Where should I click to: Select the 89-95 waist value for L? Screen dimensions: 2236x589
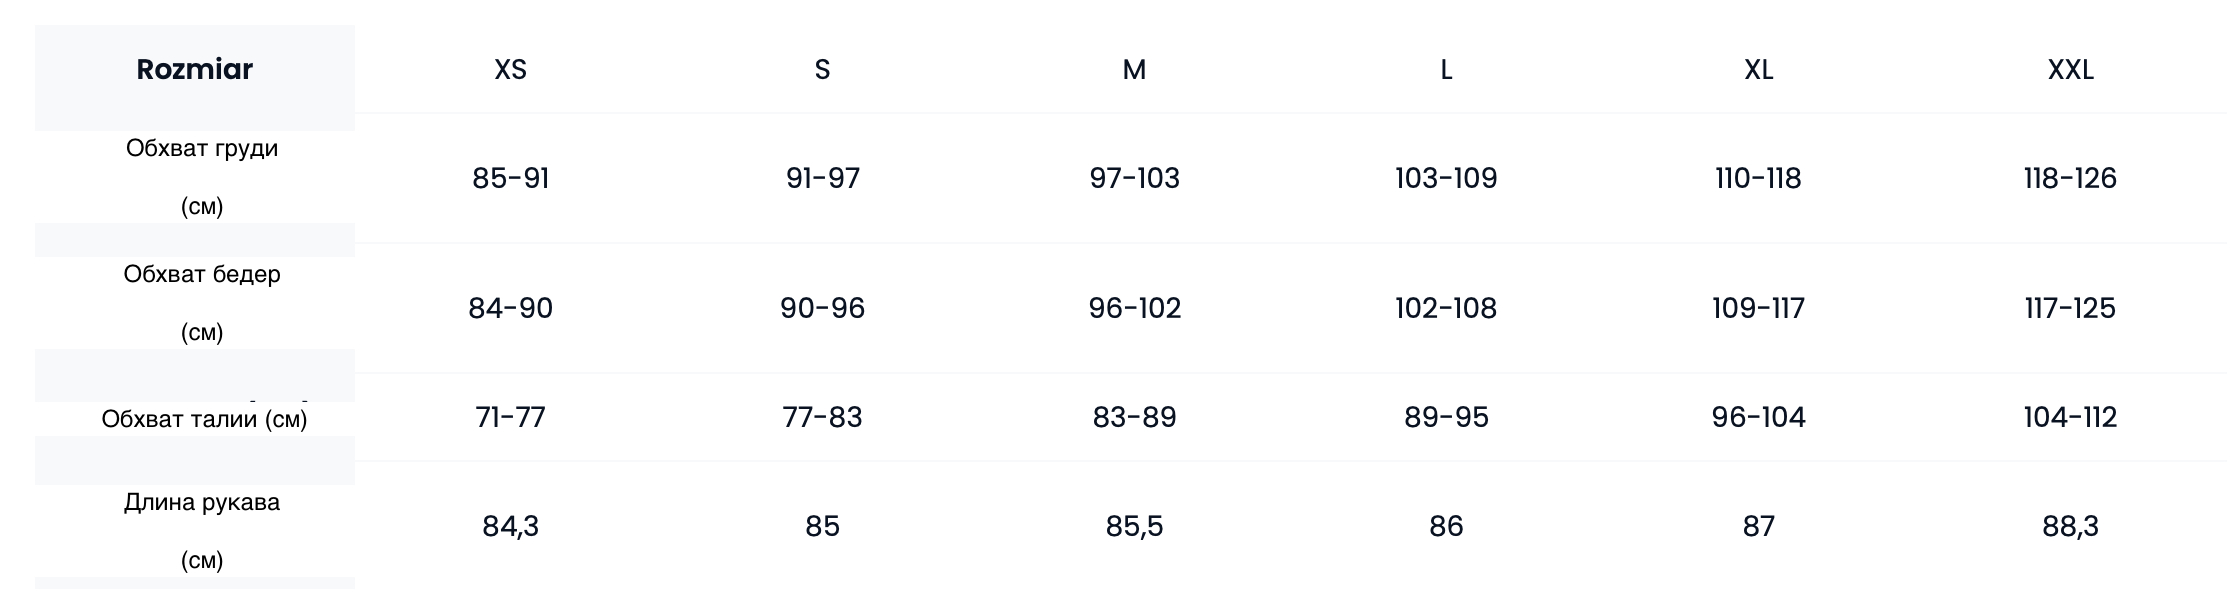pos(1446,417)
